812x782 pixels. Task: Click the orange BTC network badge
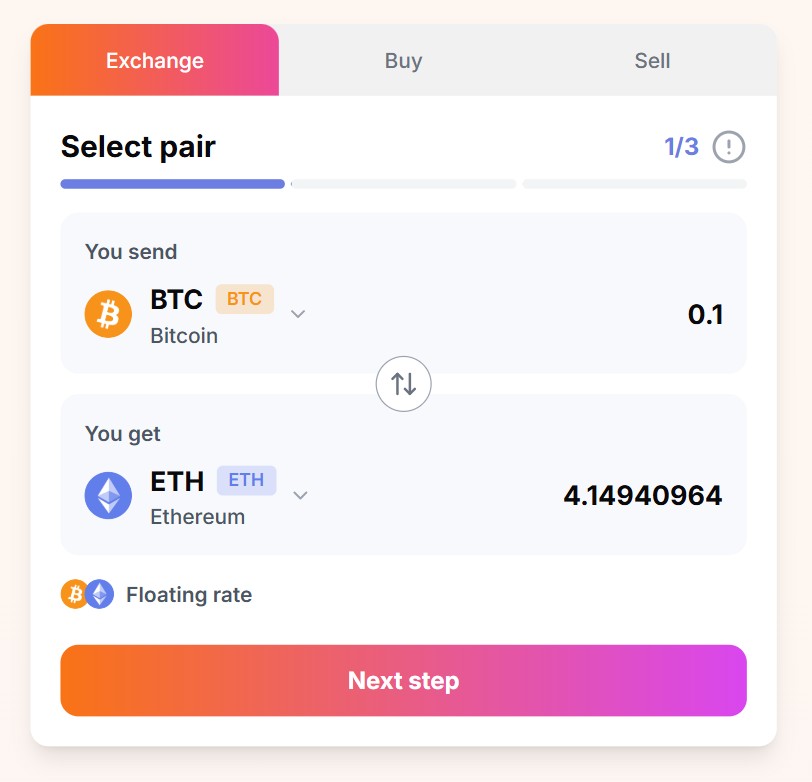(x=244, y=299)
